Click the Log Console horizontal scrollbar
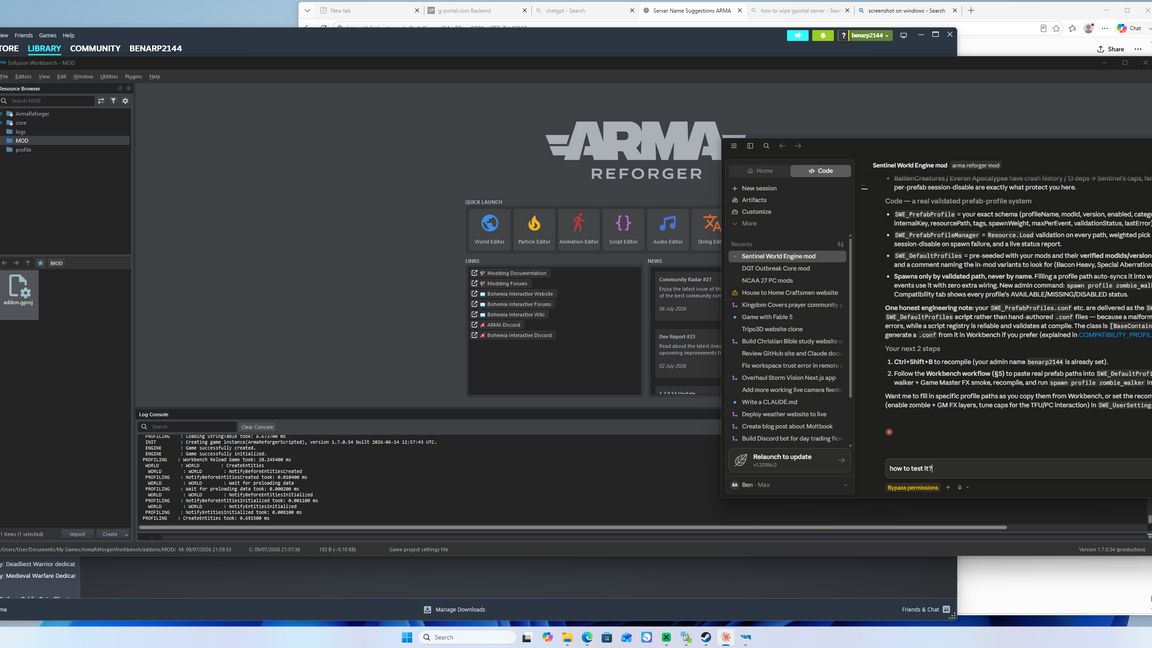This screenshot has height=648, width=1152. (572, 528)
